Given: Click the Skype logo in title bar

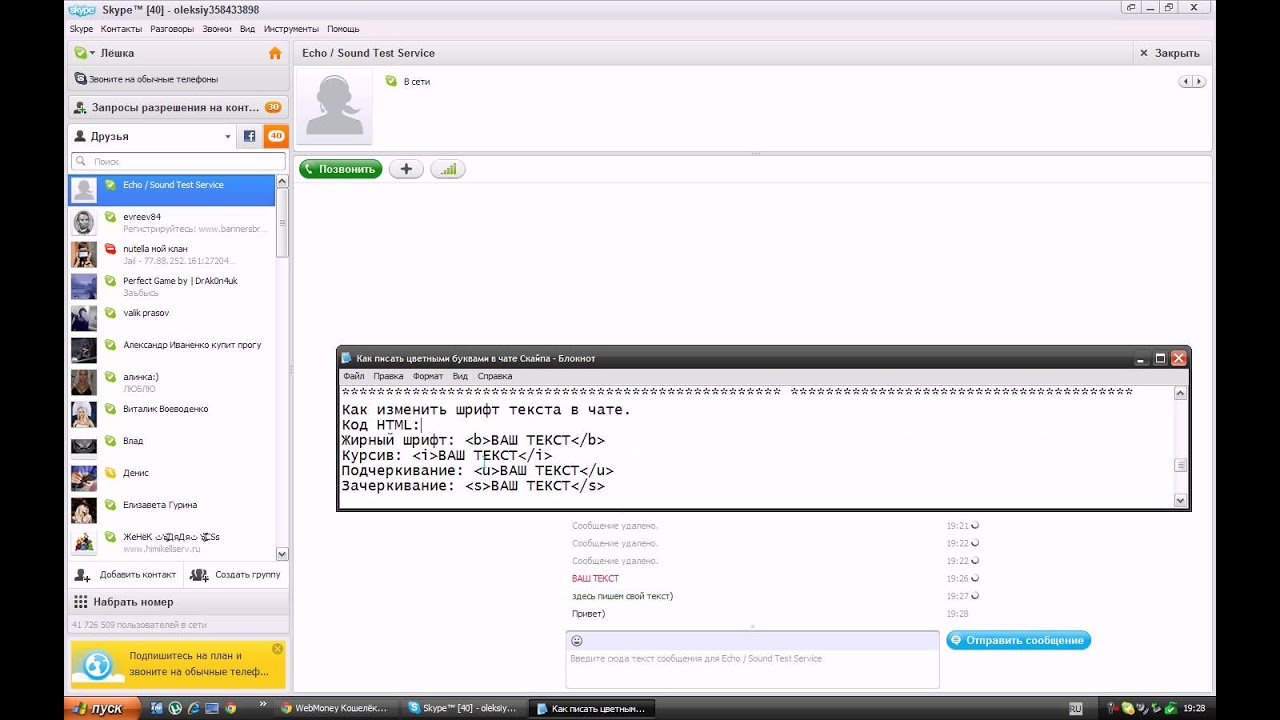Looking at the screenshot, I should coord(82,9).
